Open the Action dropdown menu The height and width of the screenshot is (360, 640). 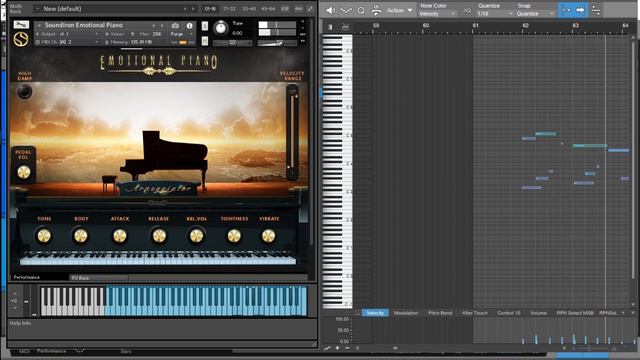(400, 11)
